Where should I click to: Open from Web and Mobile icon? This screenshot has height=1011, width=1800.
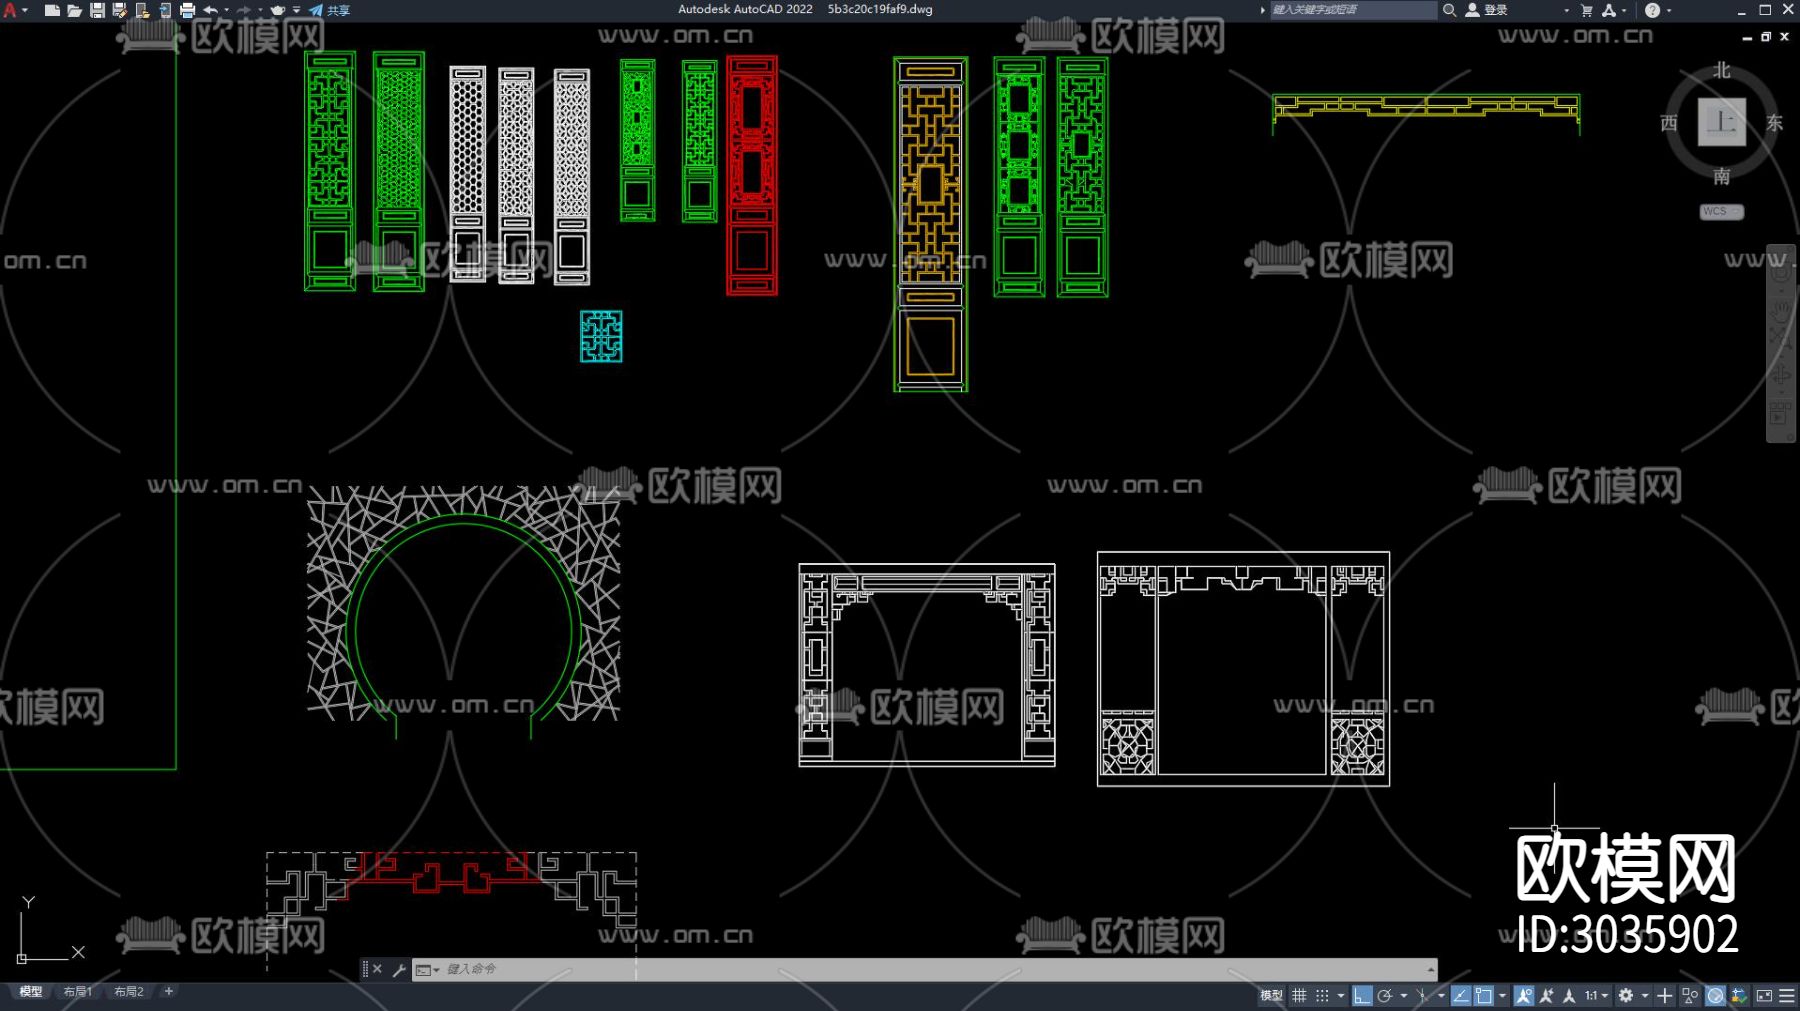142,10
